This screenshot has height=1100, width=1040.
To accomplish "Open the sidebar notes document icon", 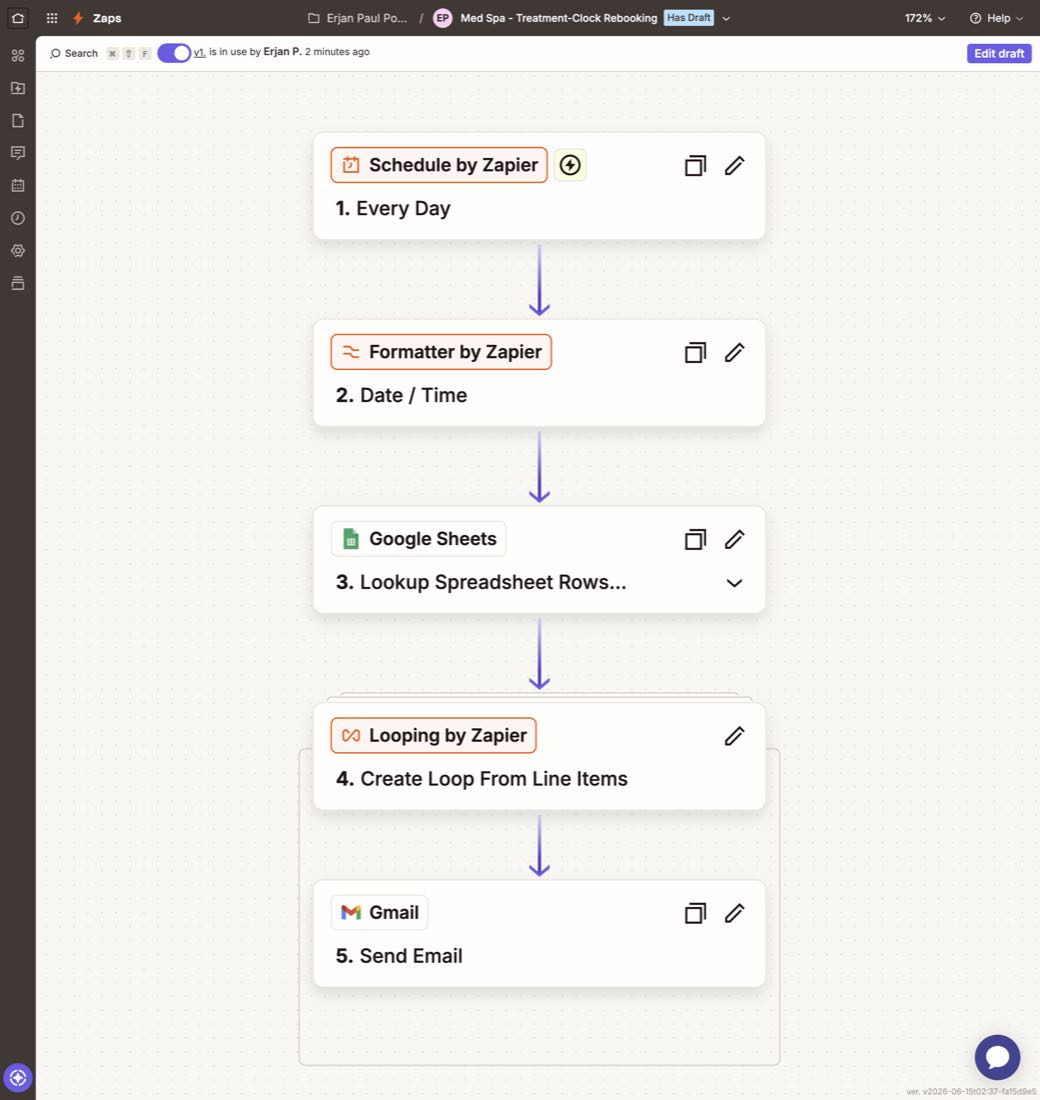I will 18,121.
